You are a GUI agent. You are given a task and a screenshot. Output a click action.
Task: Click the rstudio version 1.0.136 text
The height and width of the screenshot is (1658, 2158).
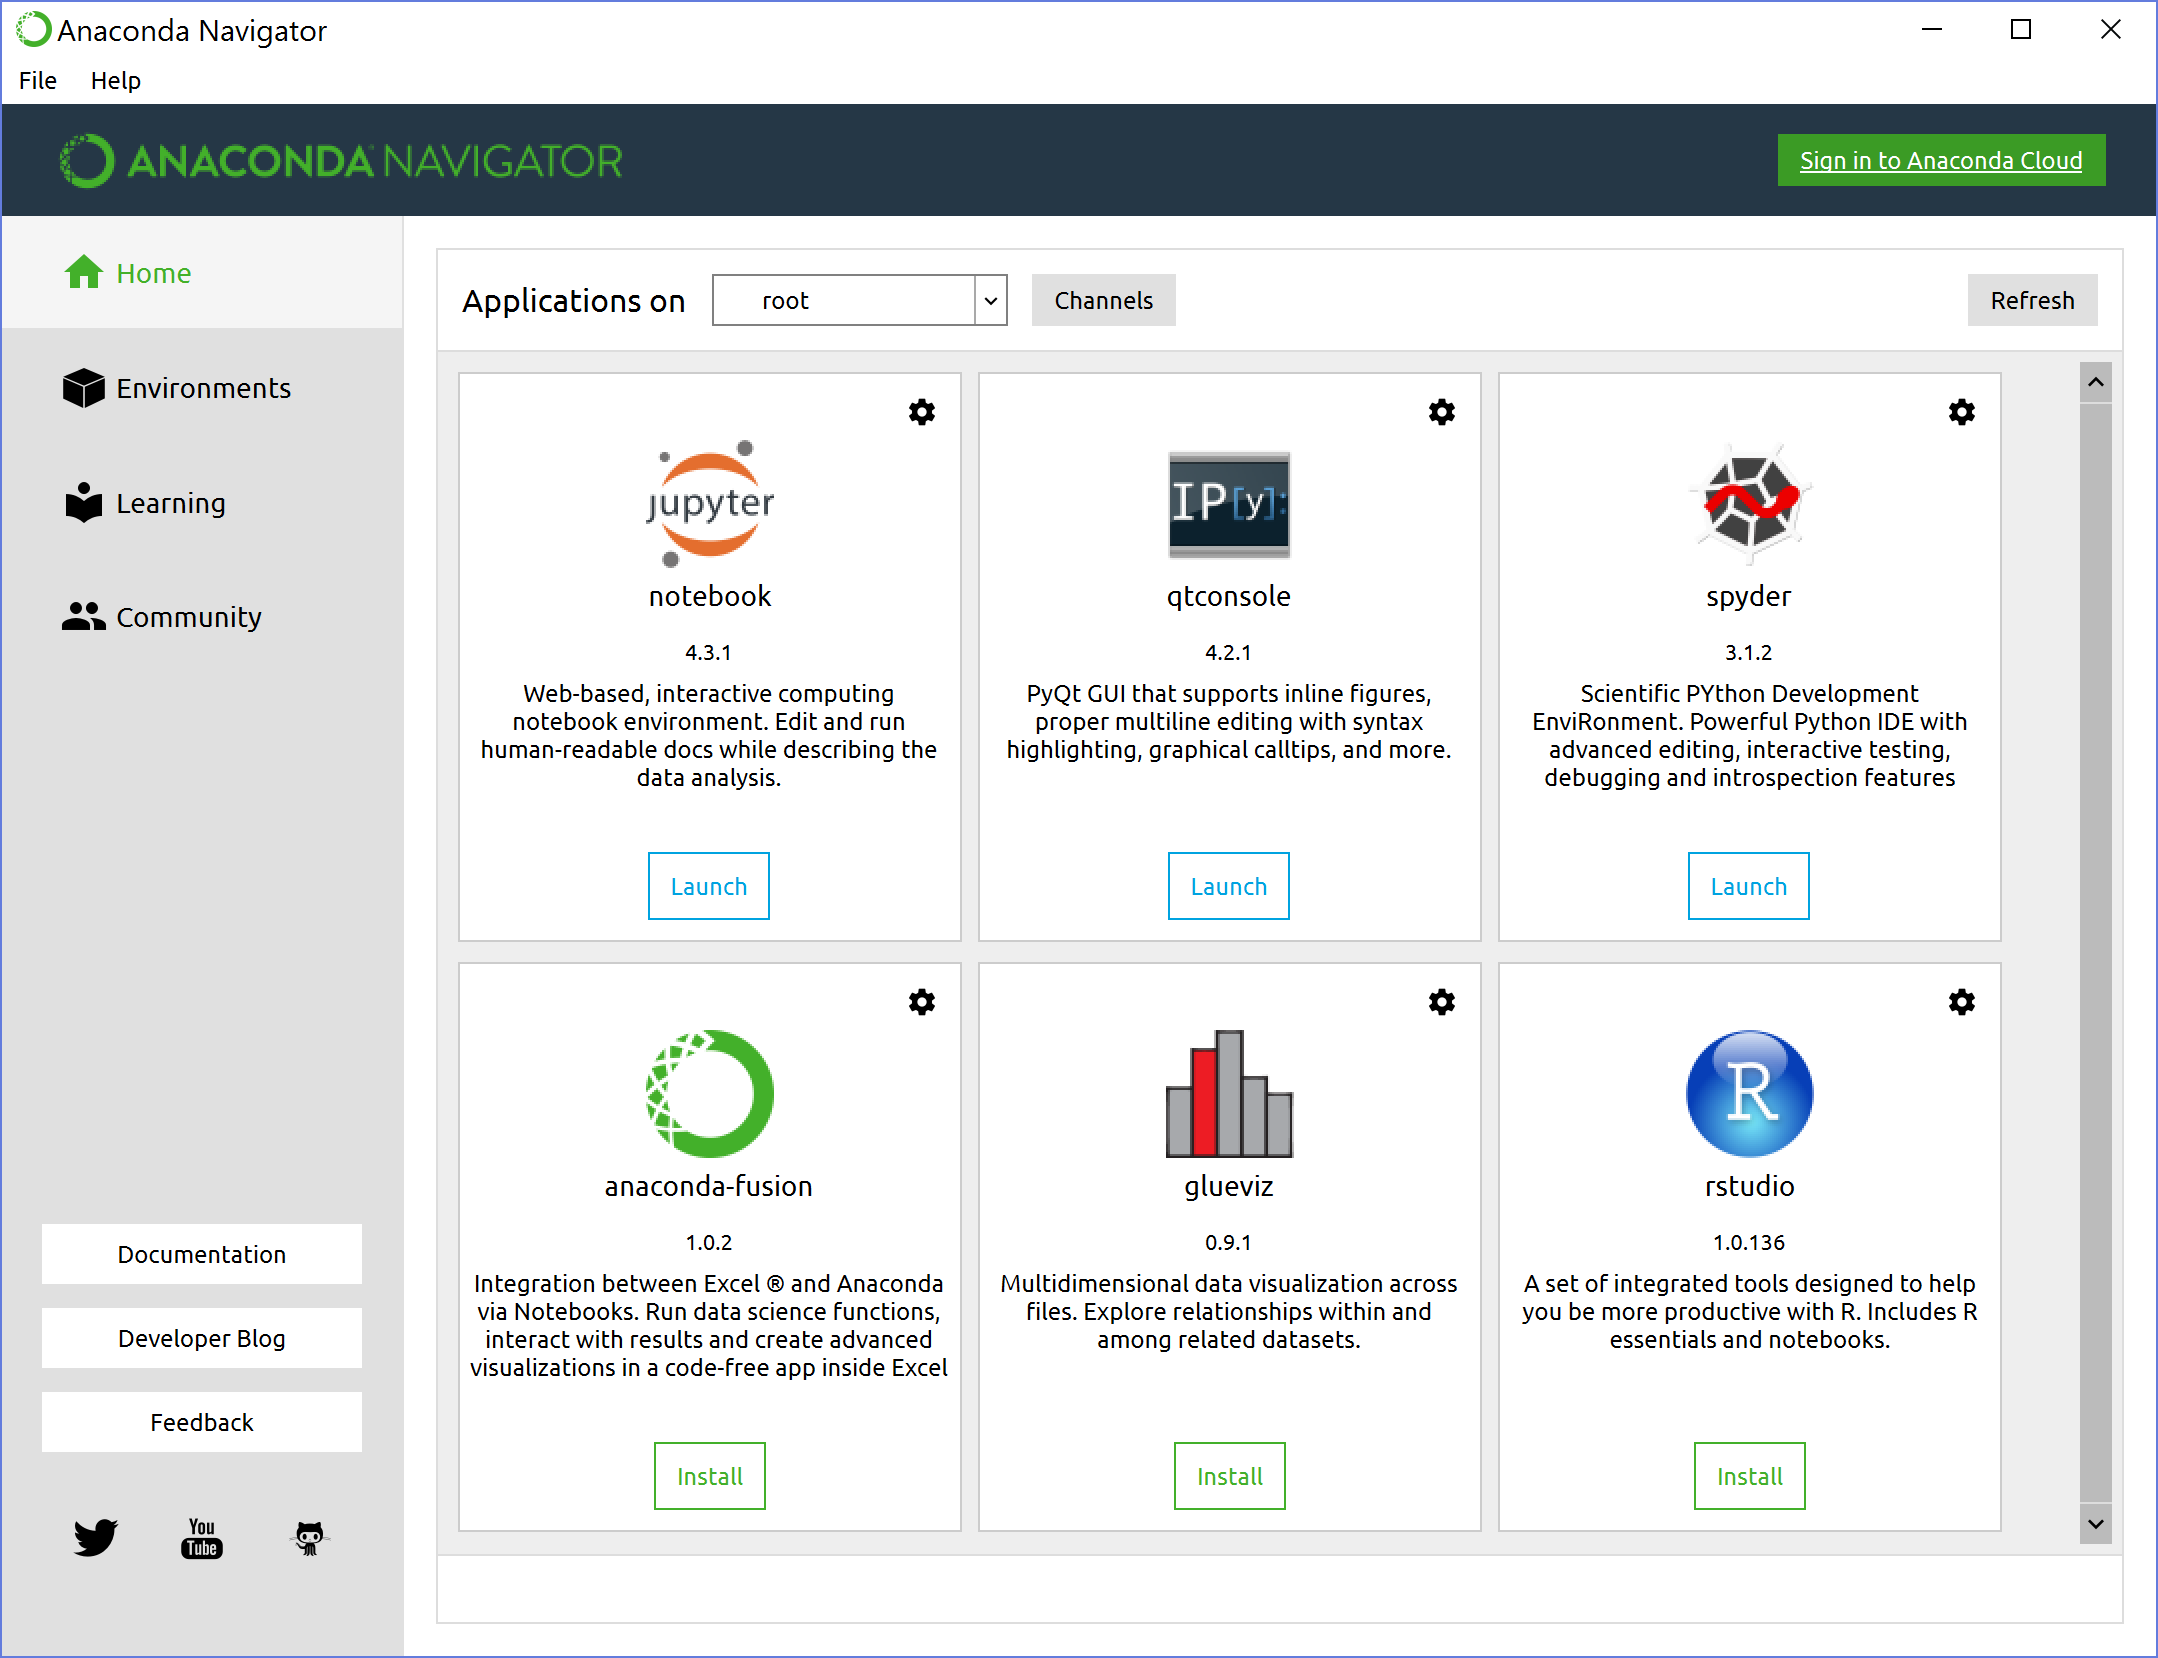click(1748, 1242)
